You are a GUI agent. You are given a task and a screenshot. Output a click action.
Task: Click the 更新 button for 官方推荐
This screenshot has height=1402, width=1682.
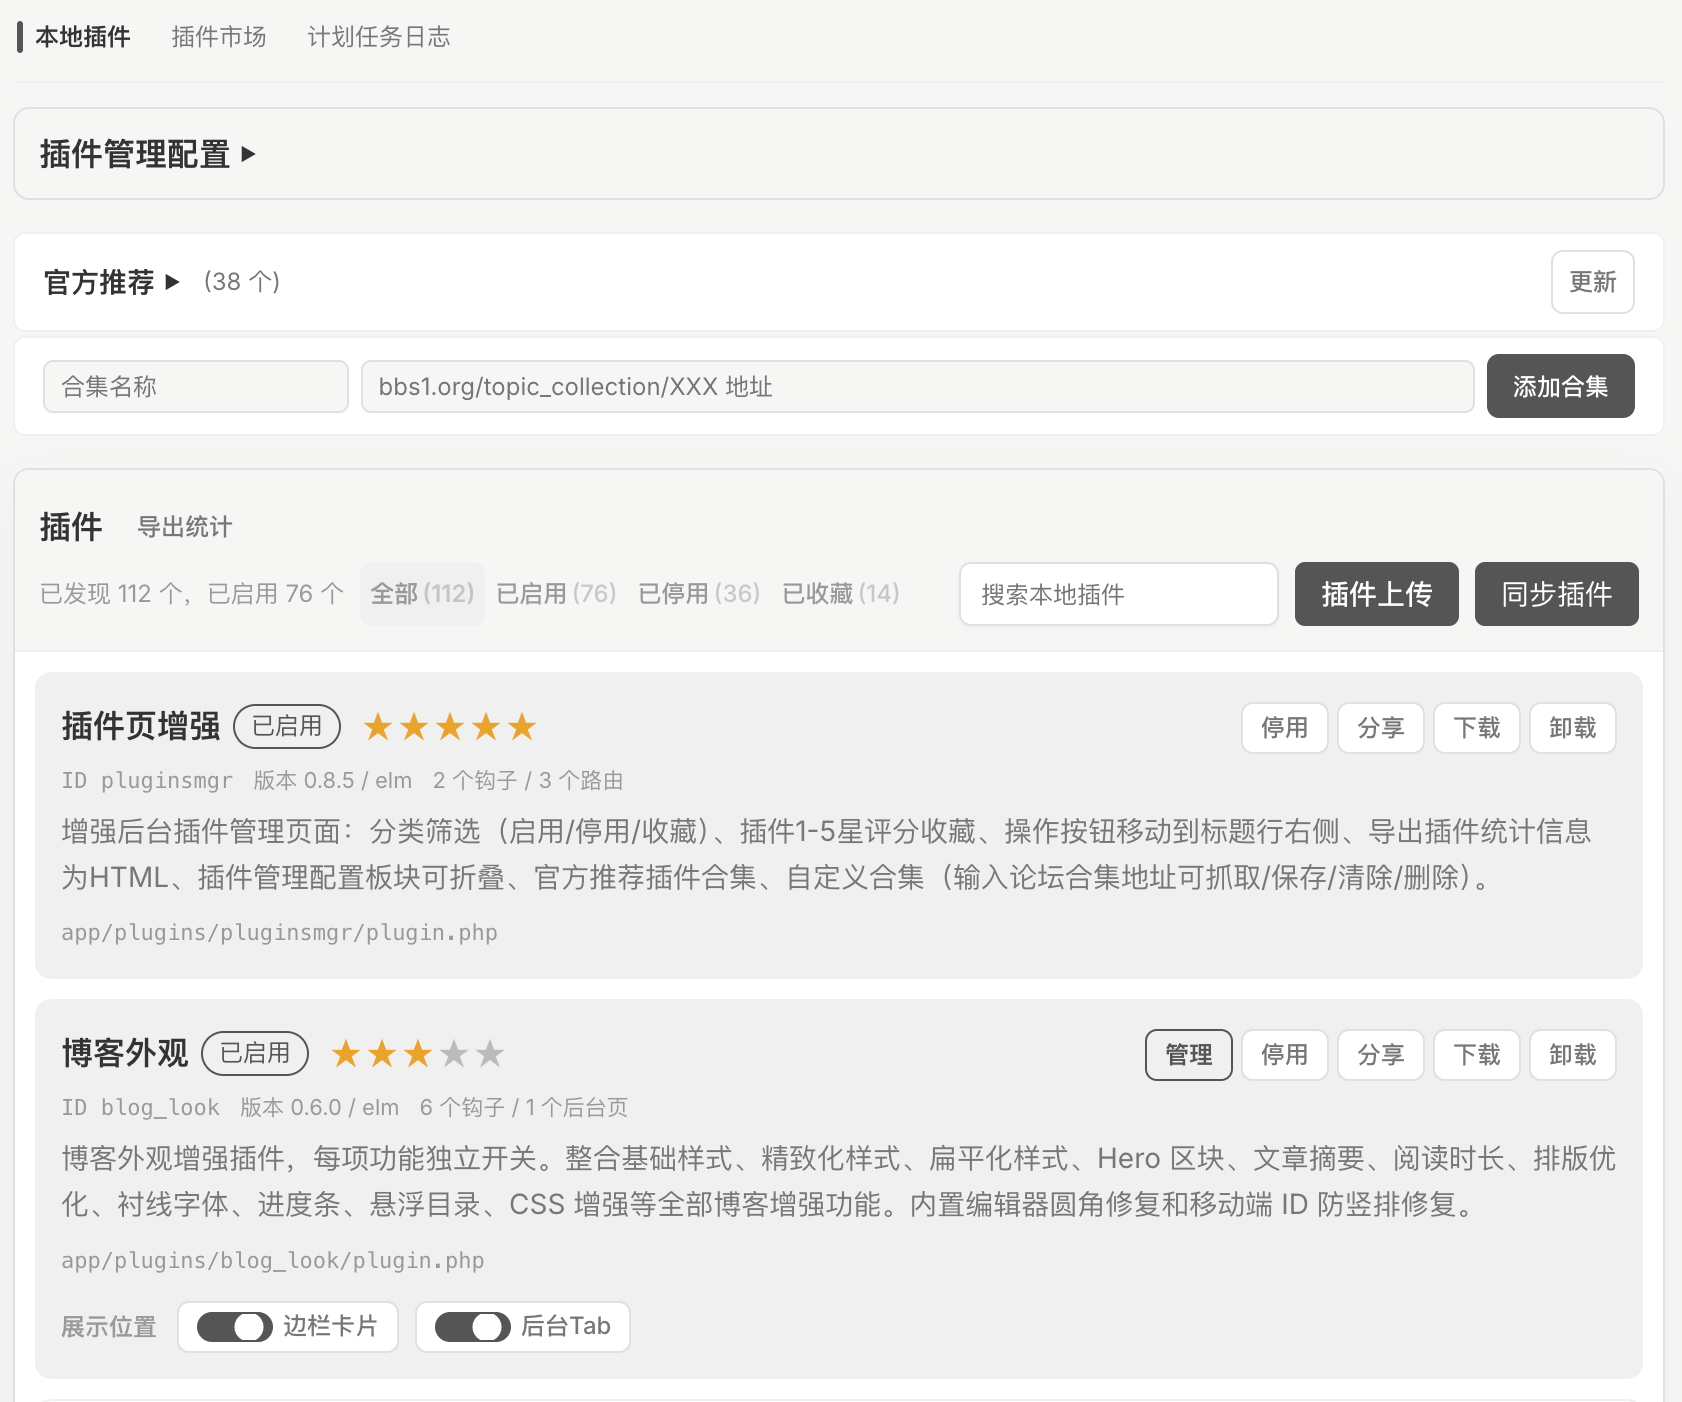(x=1593, y=282)
